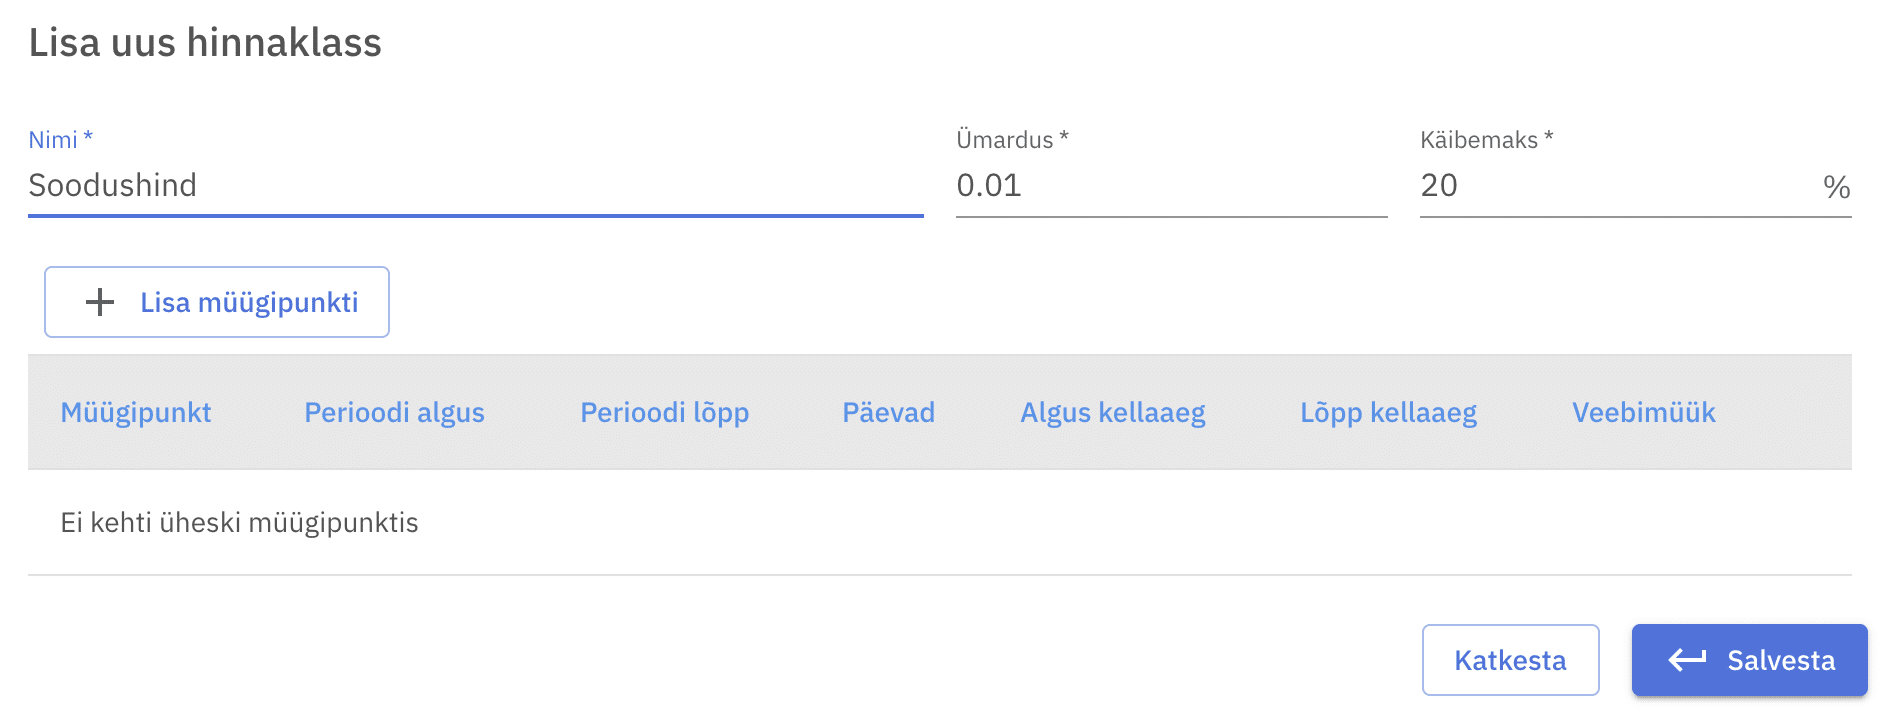Click the "Lisa uus hinnaklass" dialog title
Screen dimensions: 1888x714
click(x=205, y=43)
